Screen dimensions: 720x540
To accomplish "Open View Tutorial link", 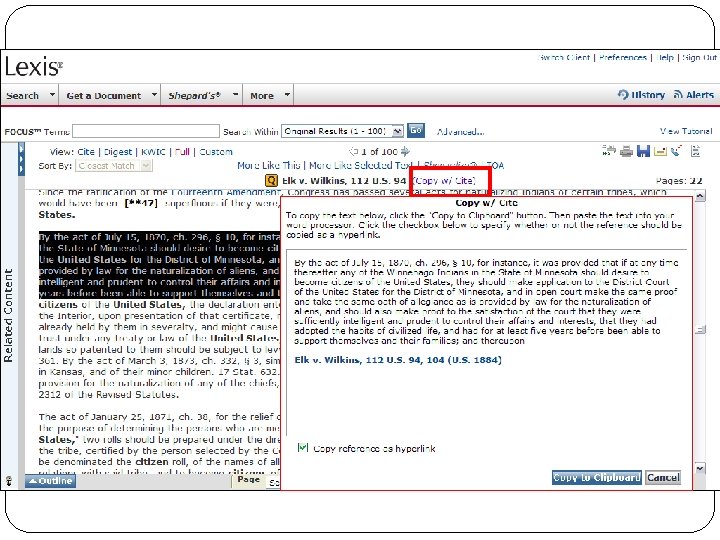I will tap(686, 131).
